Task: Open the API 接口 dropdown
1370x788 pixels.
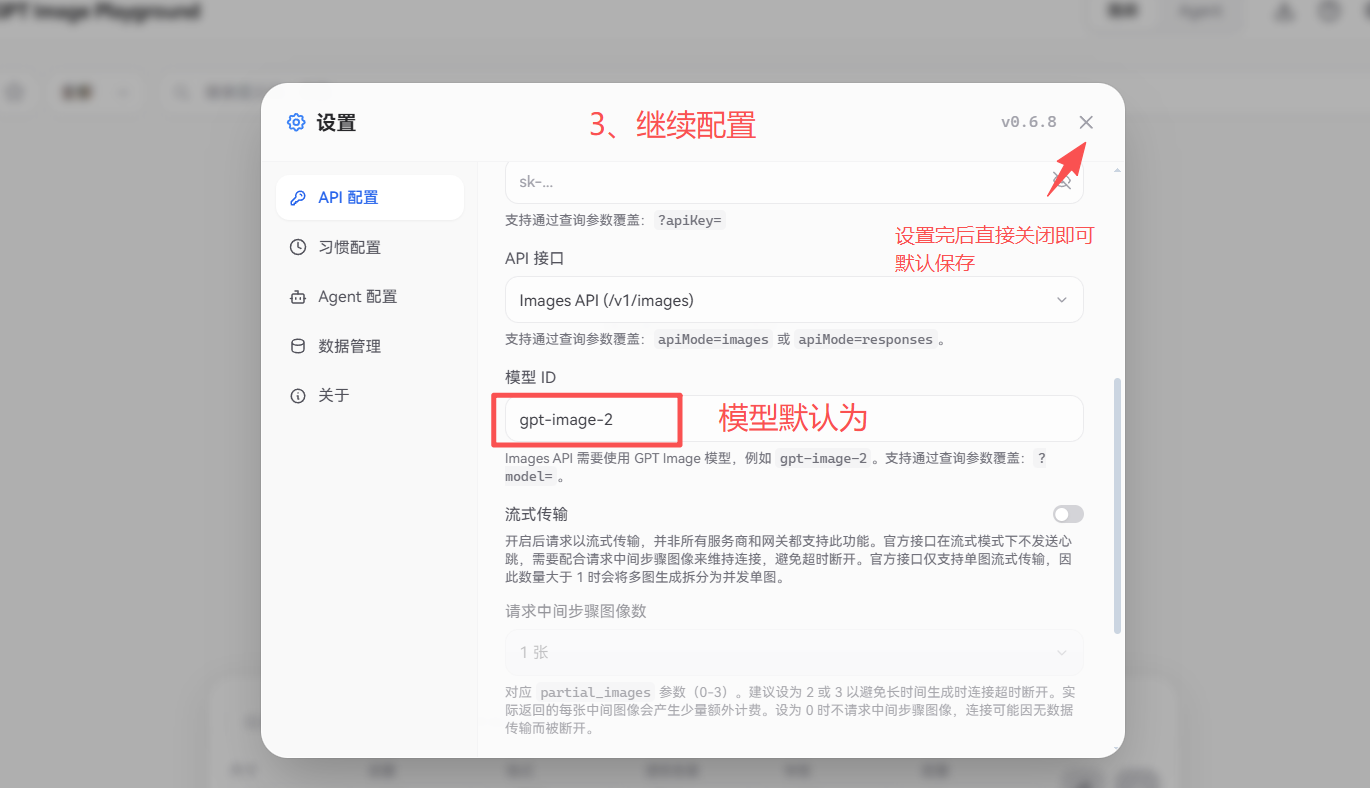Action: coord(794,300)
